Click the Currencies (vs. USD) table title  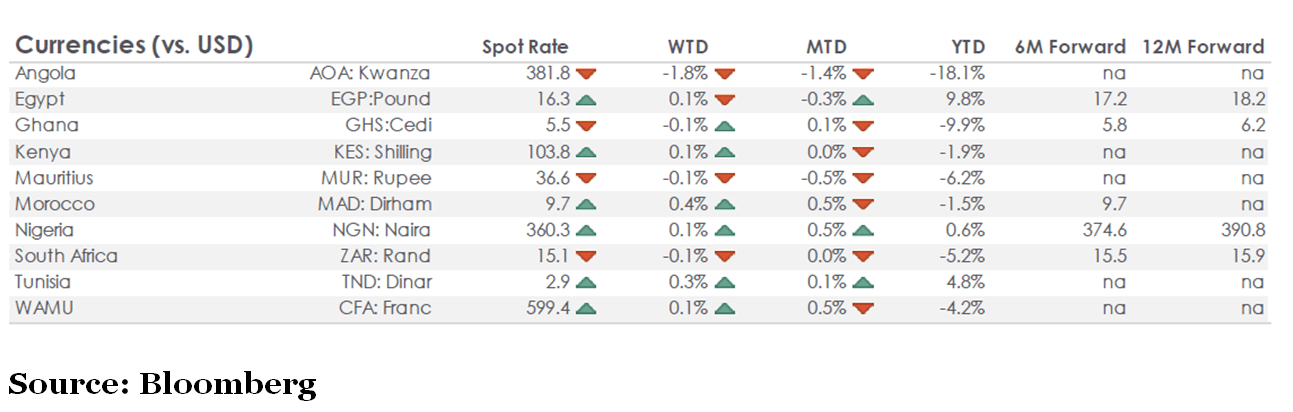coord(134,46)
